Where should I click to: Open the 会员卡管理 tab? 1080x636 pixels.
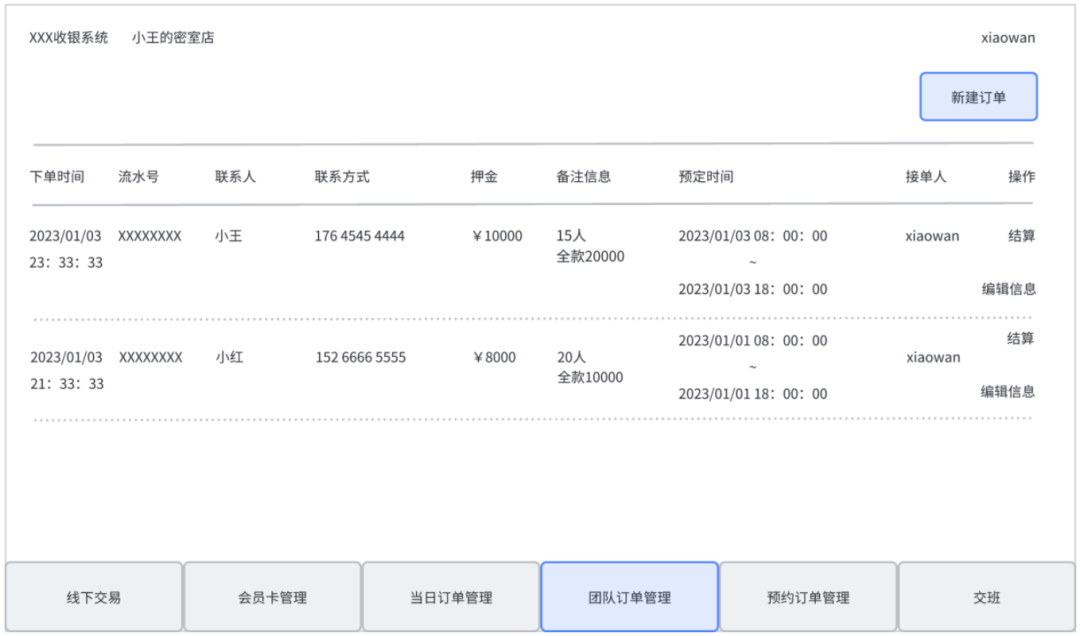click(x=272, y=596)
